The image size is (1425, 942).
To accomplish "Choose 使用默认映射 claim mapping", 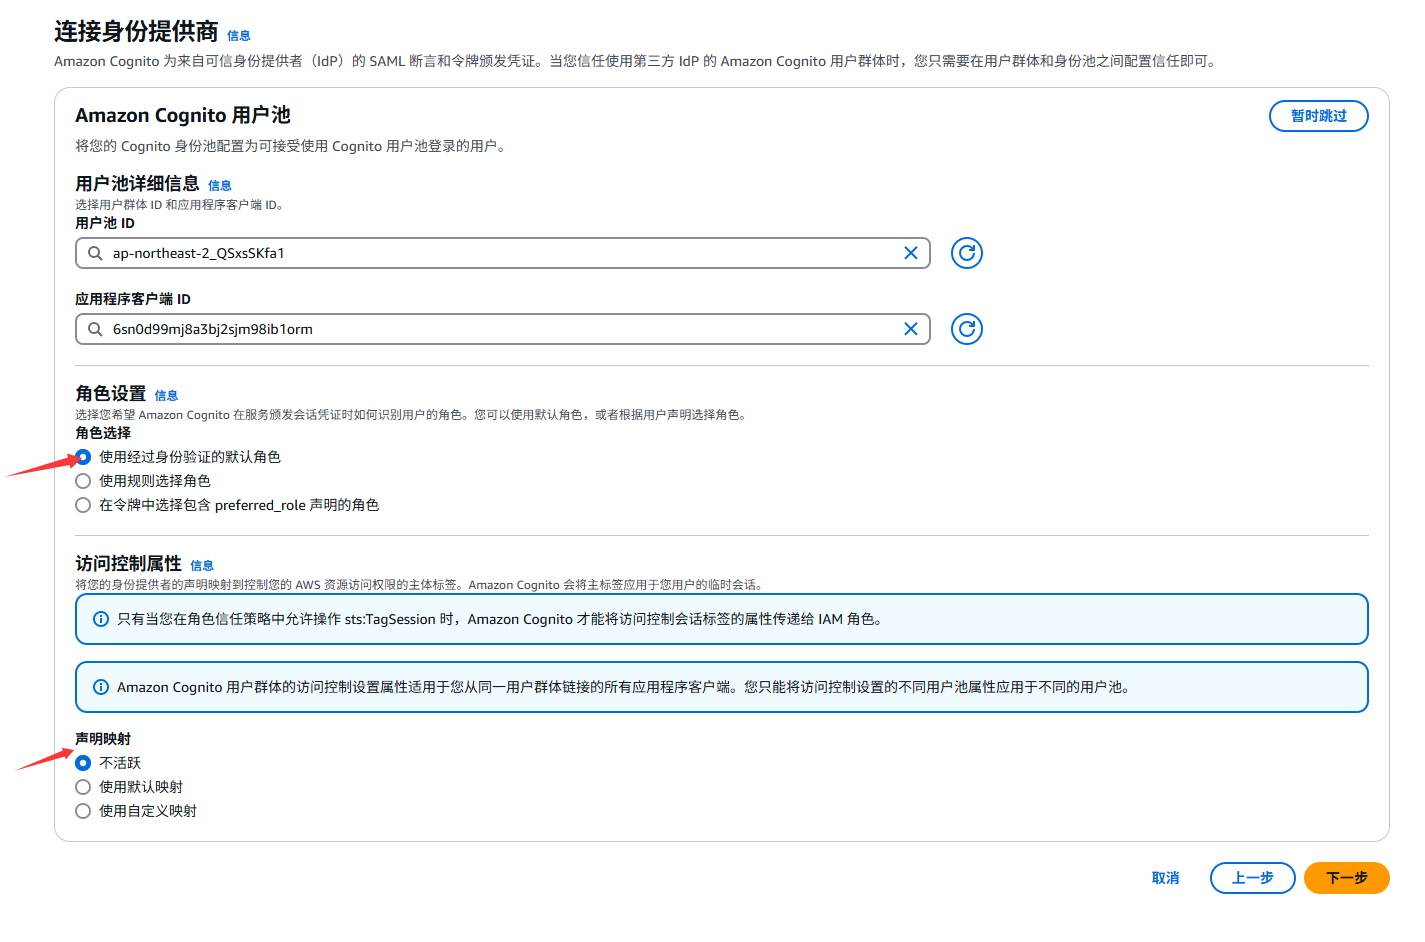I will pyautogui.click(x=83, y=787).
